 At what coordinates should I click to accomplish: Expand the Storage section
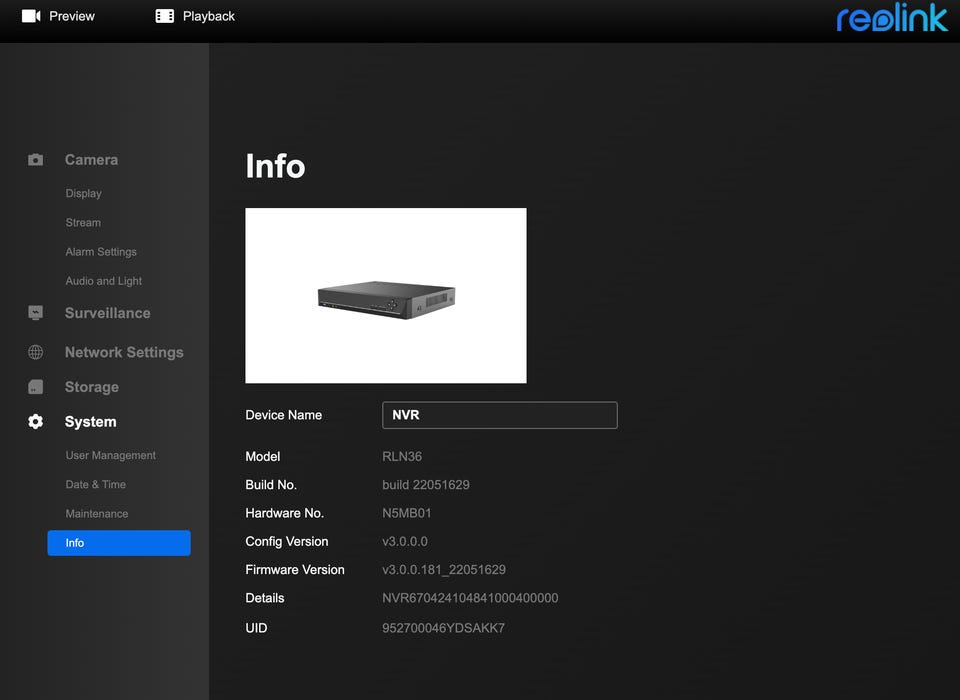(92, 387)
